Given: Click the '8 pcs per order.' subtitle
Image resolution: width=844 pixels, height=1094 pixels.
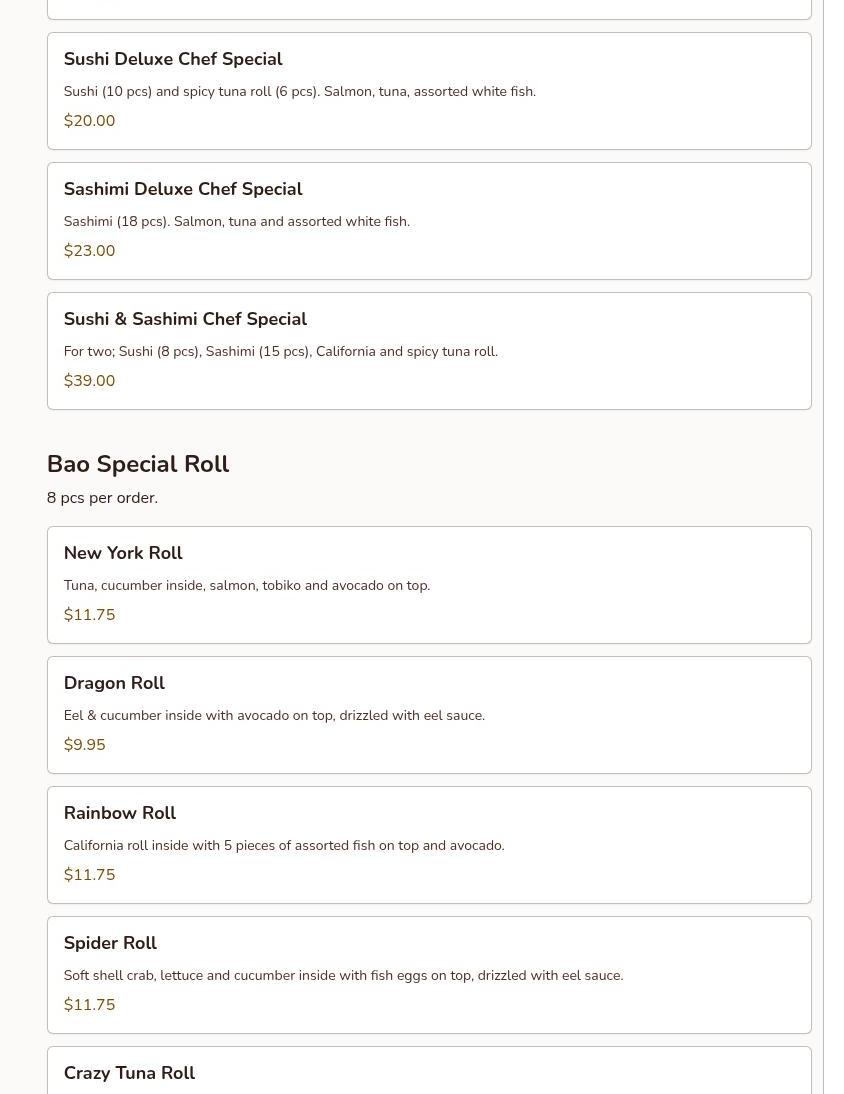Looking at the screenshot, I should (103, 498).
